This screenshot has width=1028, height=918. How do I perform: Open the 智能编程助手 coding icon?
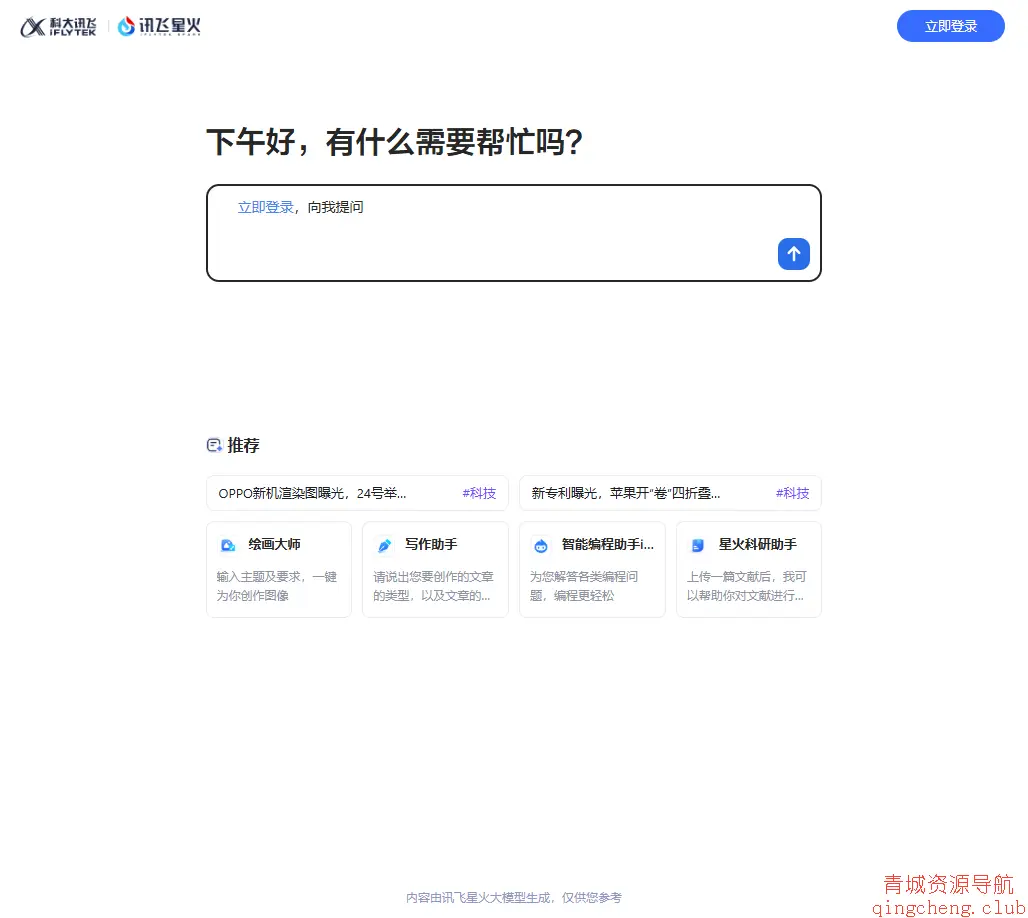click(540, 544)
